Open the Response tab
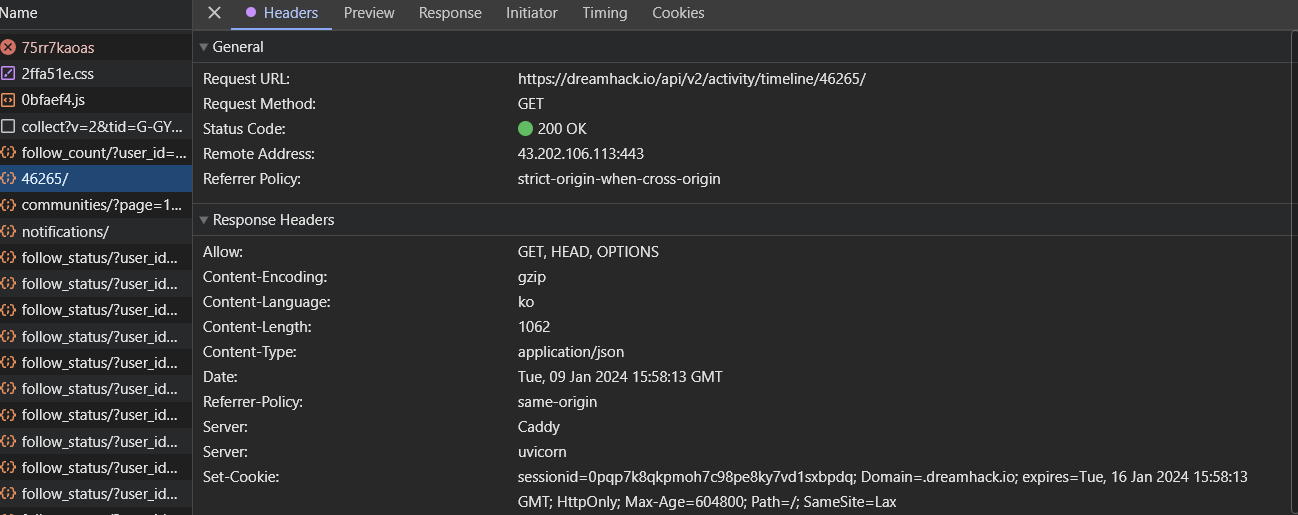1298x515 pixels. click(450, 13)
